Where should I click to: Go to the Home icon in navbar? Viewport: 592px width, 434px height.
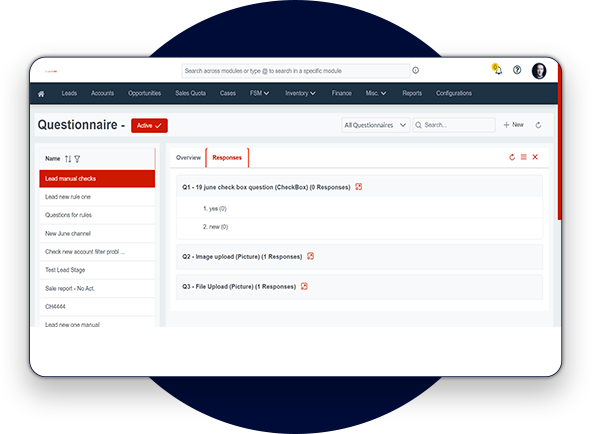[x=41, y=94]
